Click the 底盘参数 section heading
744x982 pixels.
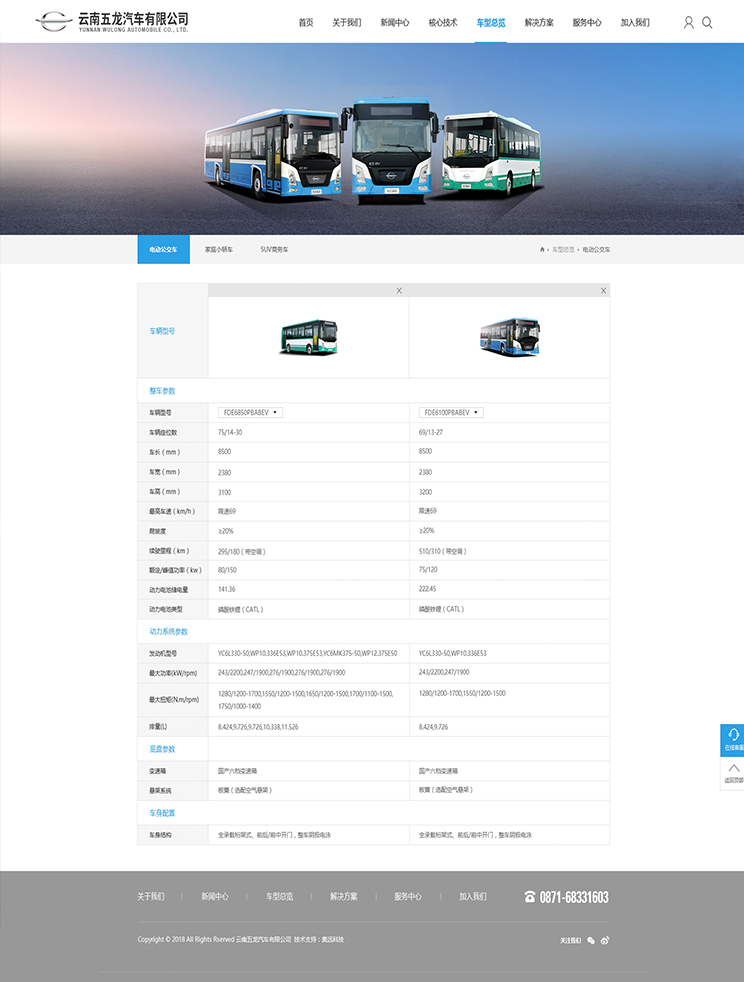tap(162, 749)
